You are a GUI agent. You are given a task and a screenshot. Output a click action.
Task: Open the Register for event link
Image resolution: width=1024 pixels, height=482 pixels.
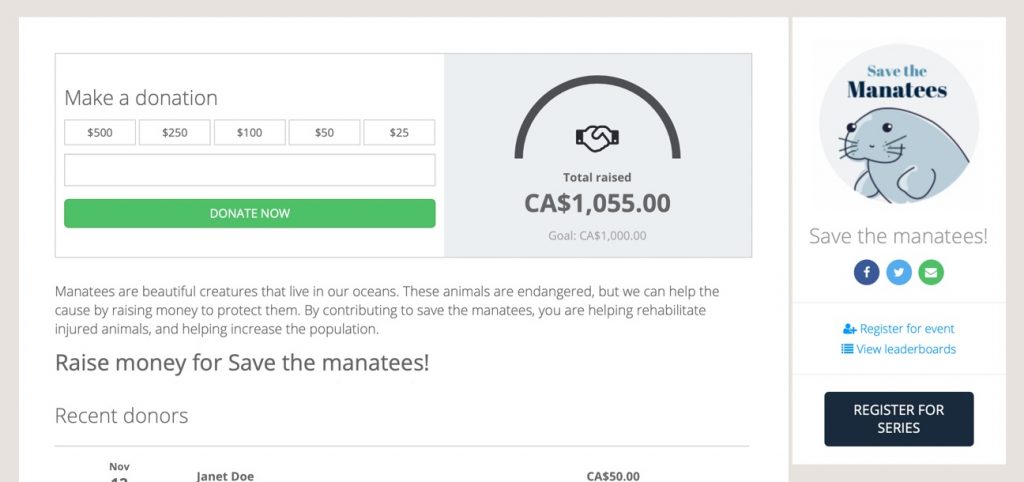[907, 329]
